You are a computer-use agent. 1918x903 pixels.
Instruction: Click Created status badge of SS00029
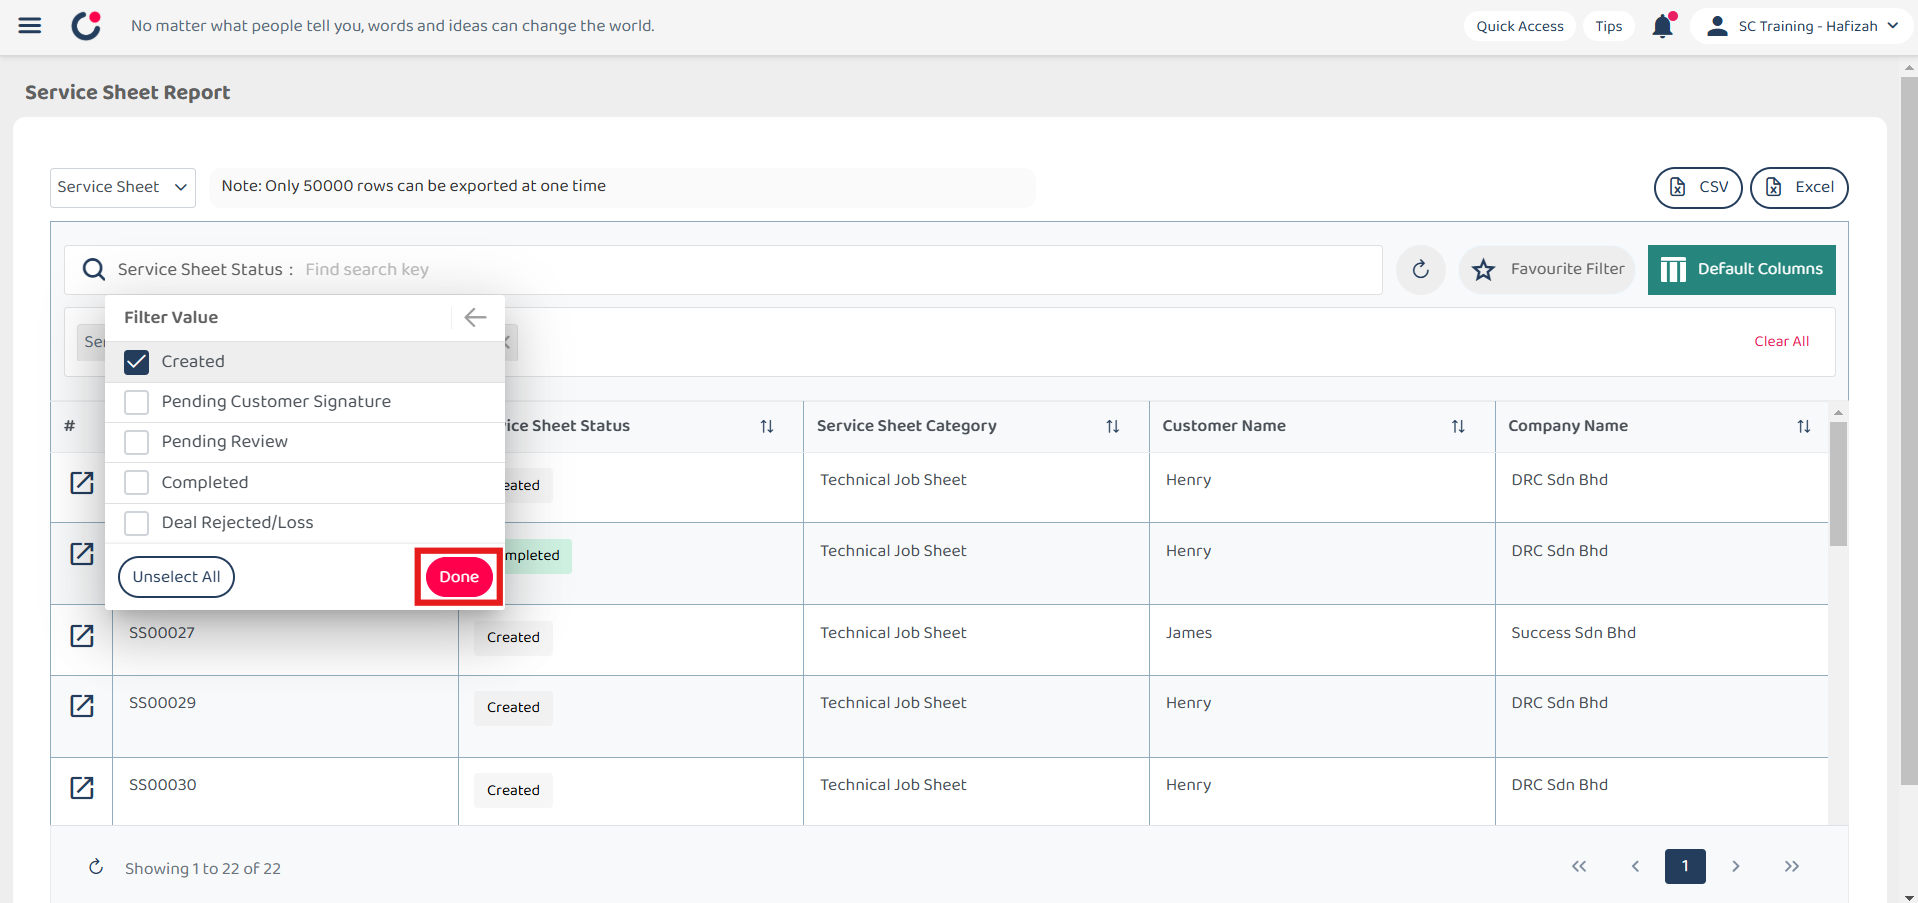pyautogui.click(x=513, y=707)
